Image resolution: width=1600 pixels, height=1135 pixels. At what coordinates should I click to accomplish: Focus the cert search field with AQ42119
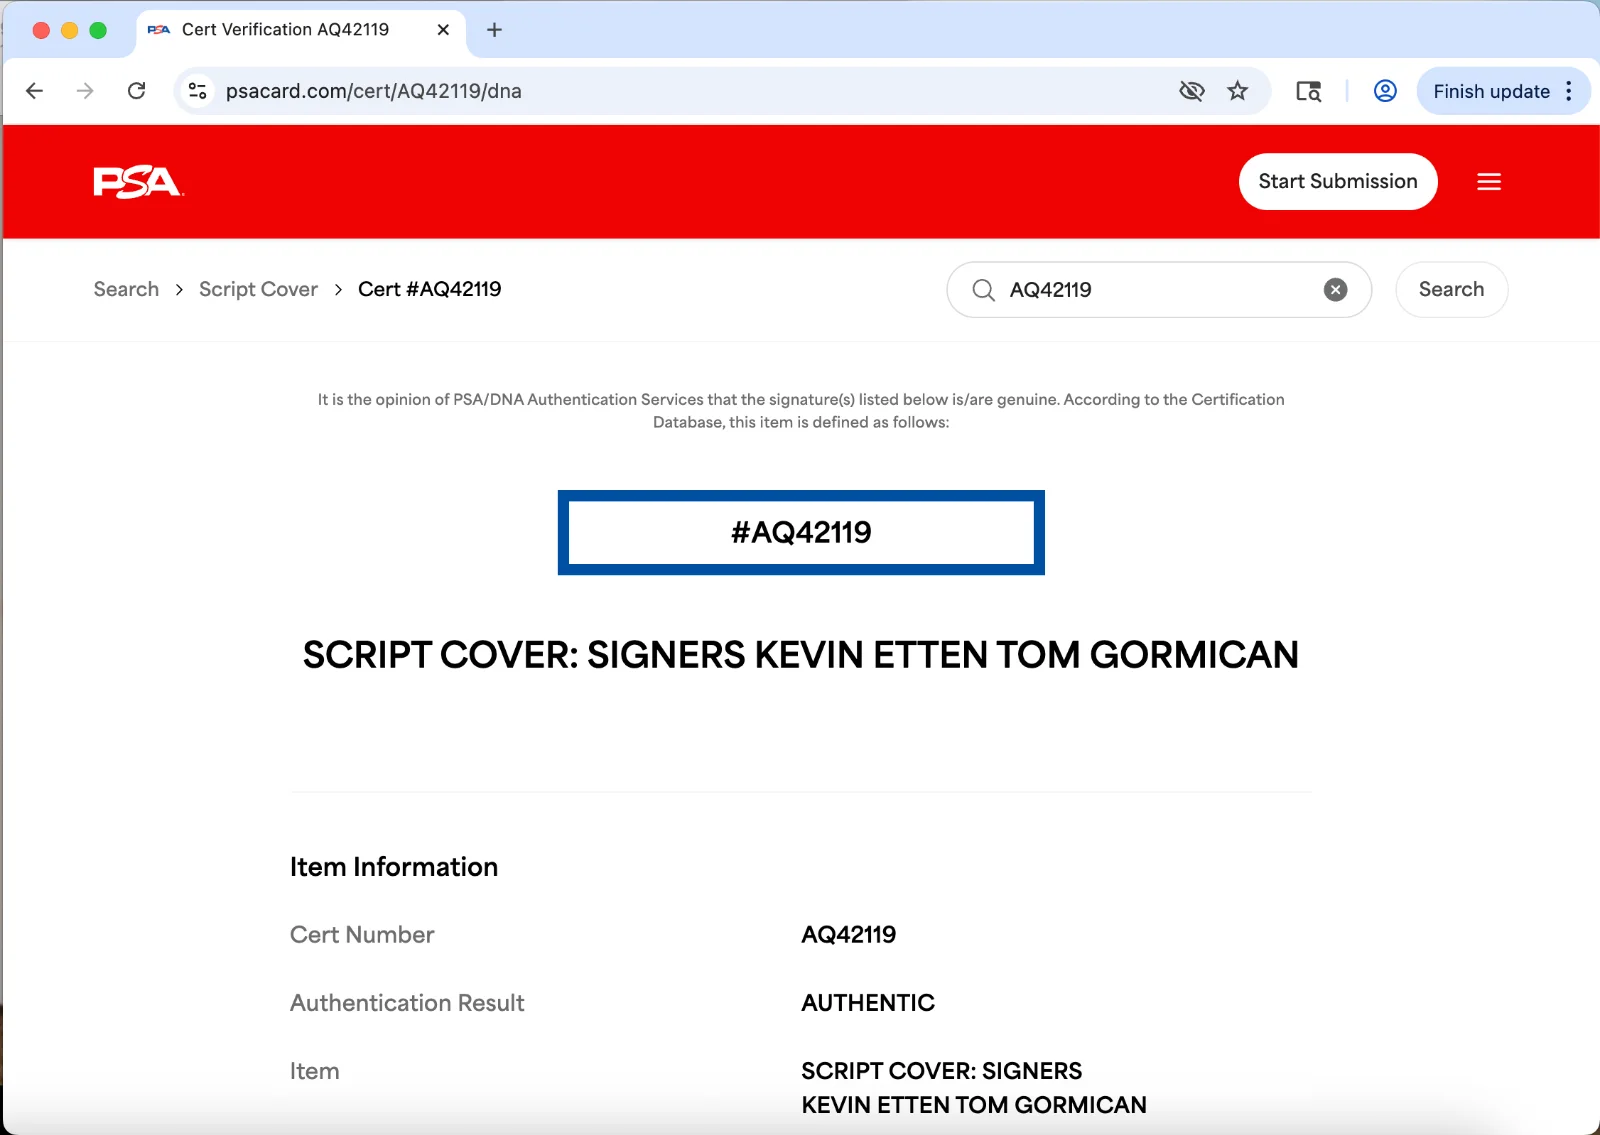pos(1159,290)
